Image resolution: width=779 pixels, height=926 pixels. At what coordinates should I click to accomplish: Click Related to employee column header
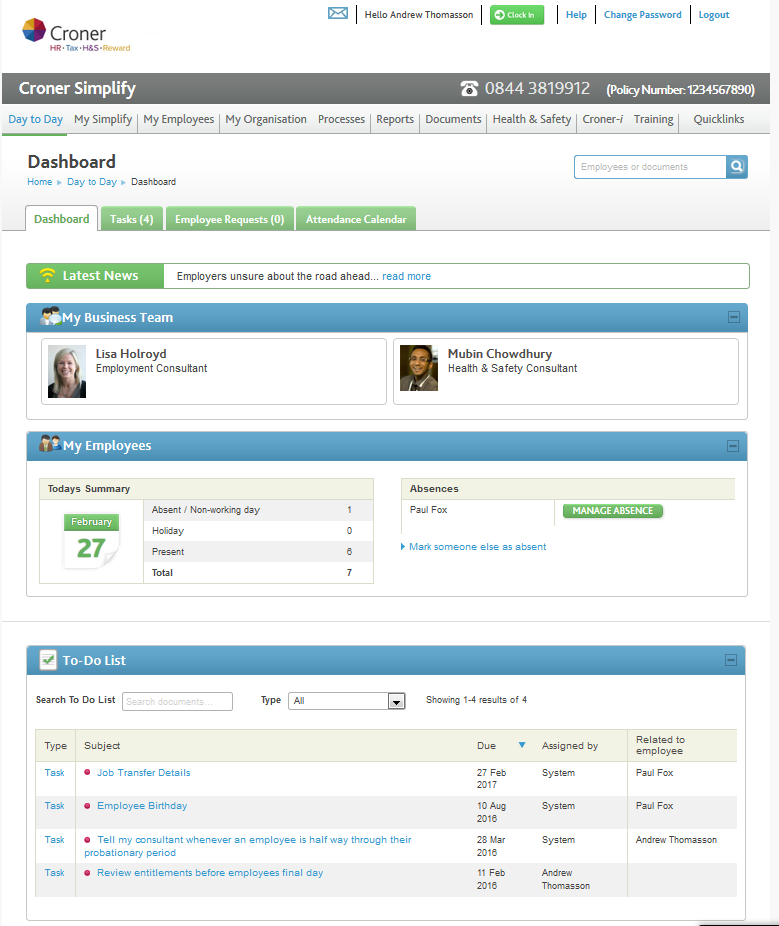pos(660,745)
